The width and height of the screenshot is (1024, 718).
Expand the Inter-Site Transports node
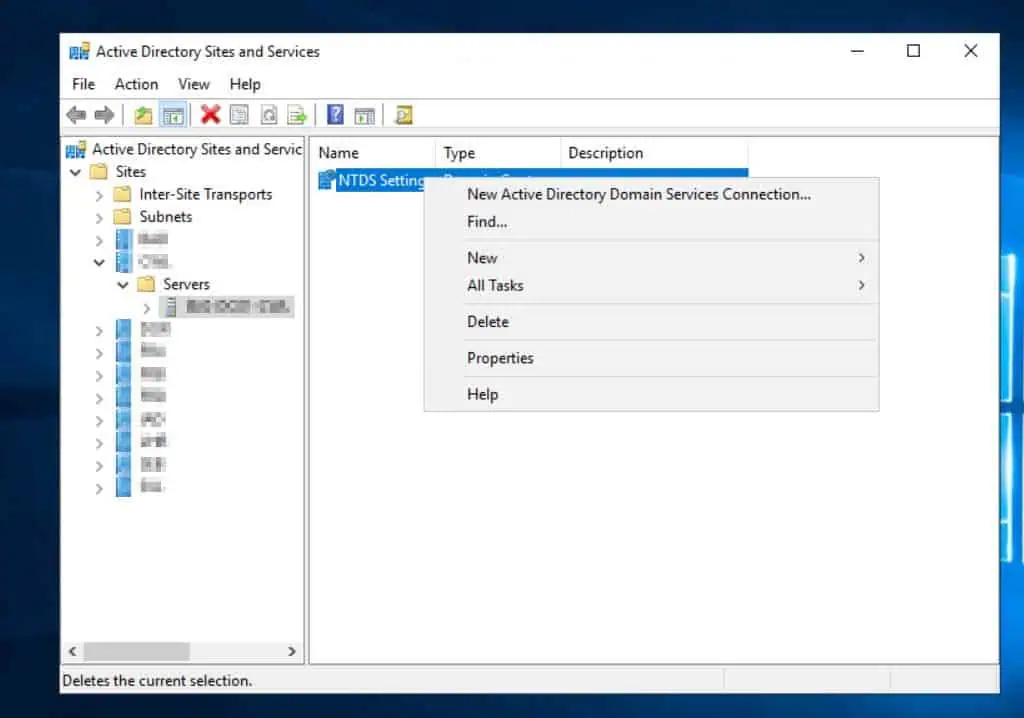pyautogui.click(x=99, y=195)
